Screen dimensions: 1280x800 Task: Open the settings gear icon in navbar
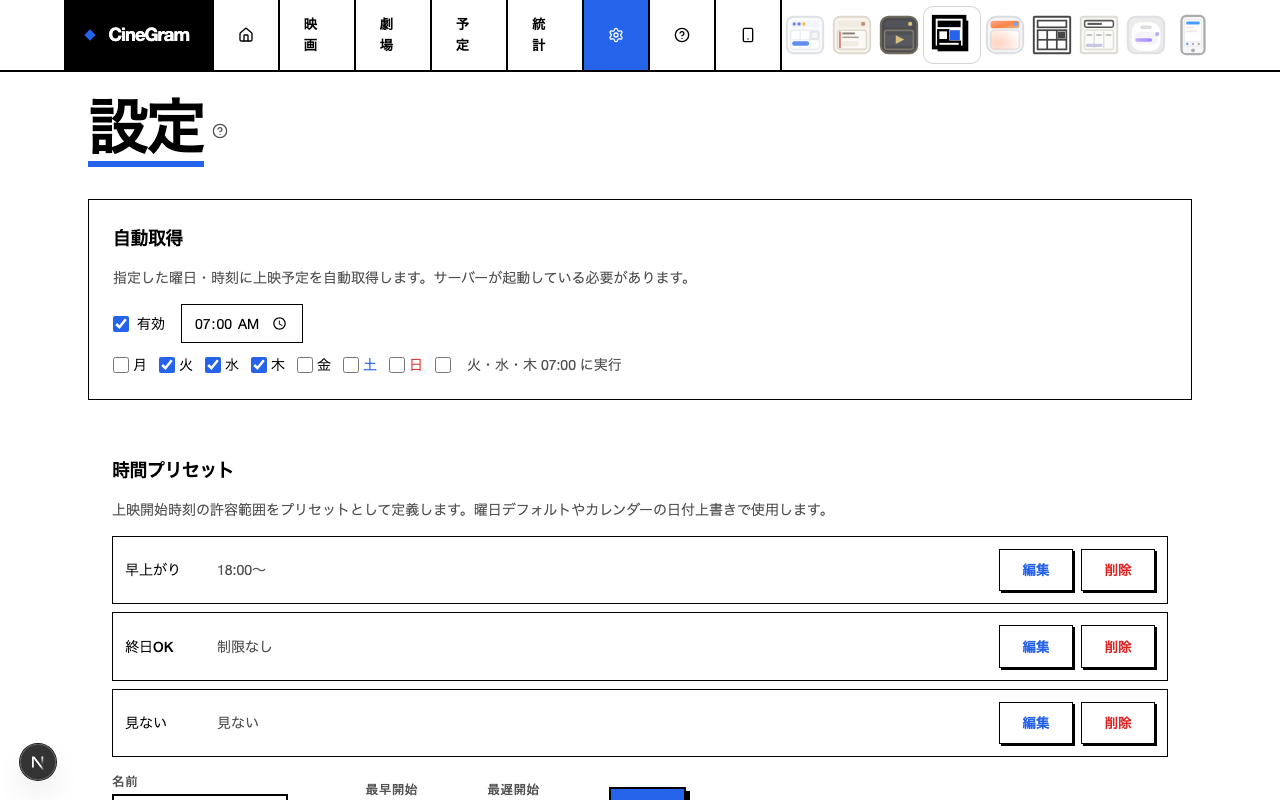(616, 34)
